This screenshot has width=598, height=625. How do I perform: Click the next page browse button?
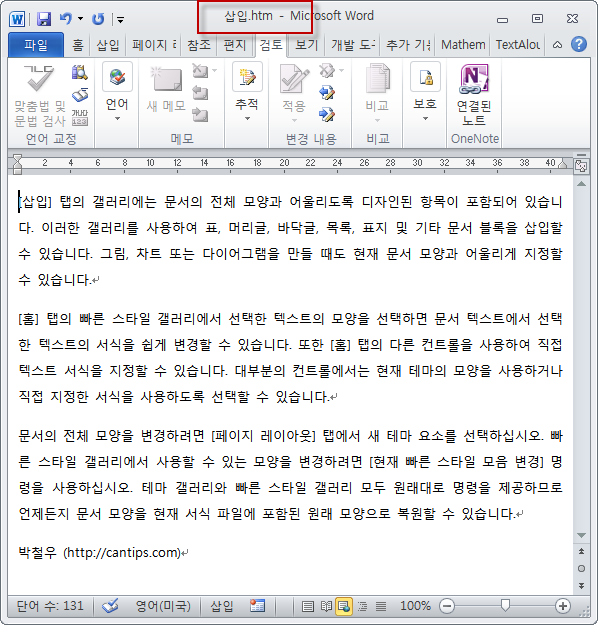(581, 586)
